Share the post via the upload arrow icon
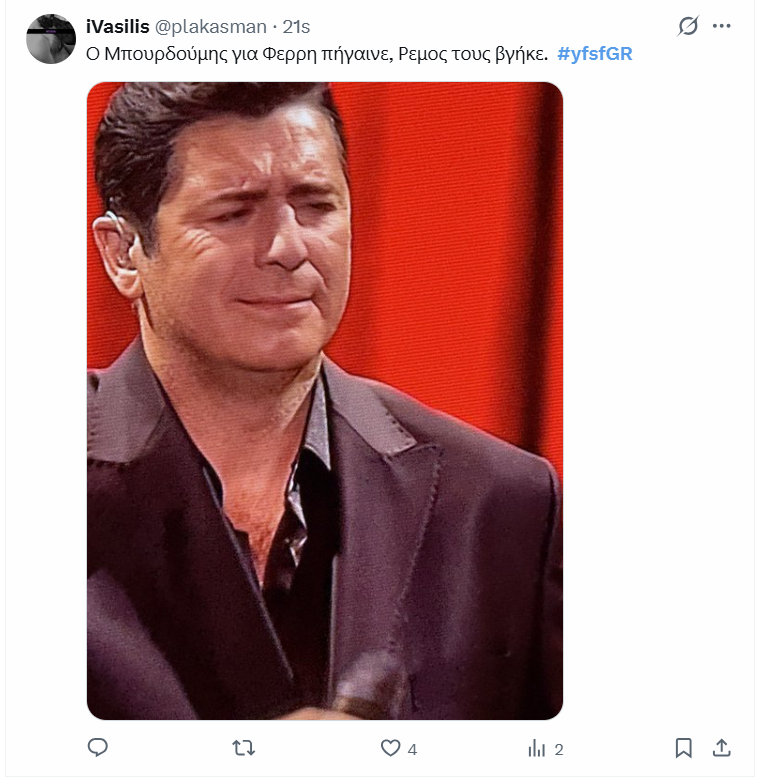 pyautogui.click(x=720, y=748)
